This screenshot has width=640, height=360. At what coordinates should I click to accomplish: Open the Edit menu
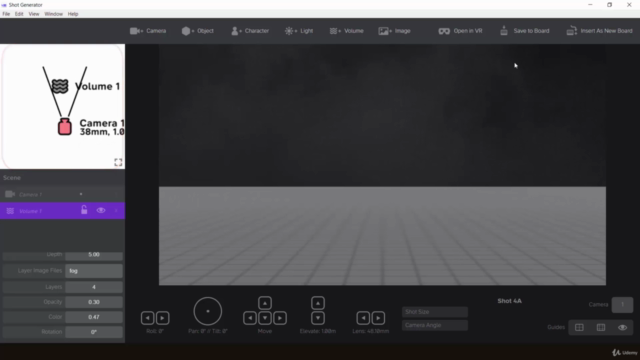pos(19,14)
